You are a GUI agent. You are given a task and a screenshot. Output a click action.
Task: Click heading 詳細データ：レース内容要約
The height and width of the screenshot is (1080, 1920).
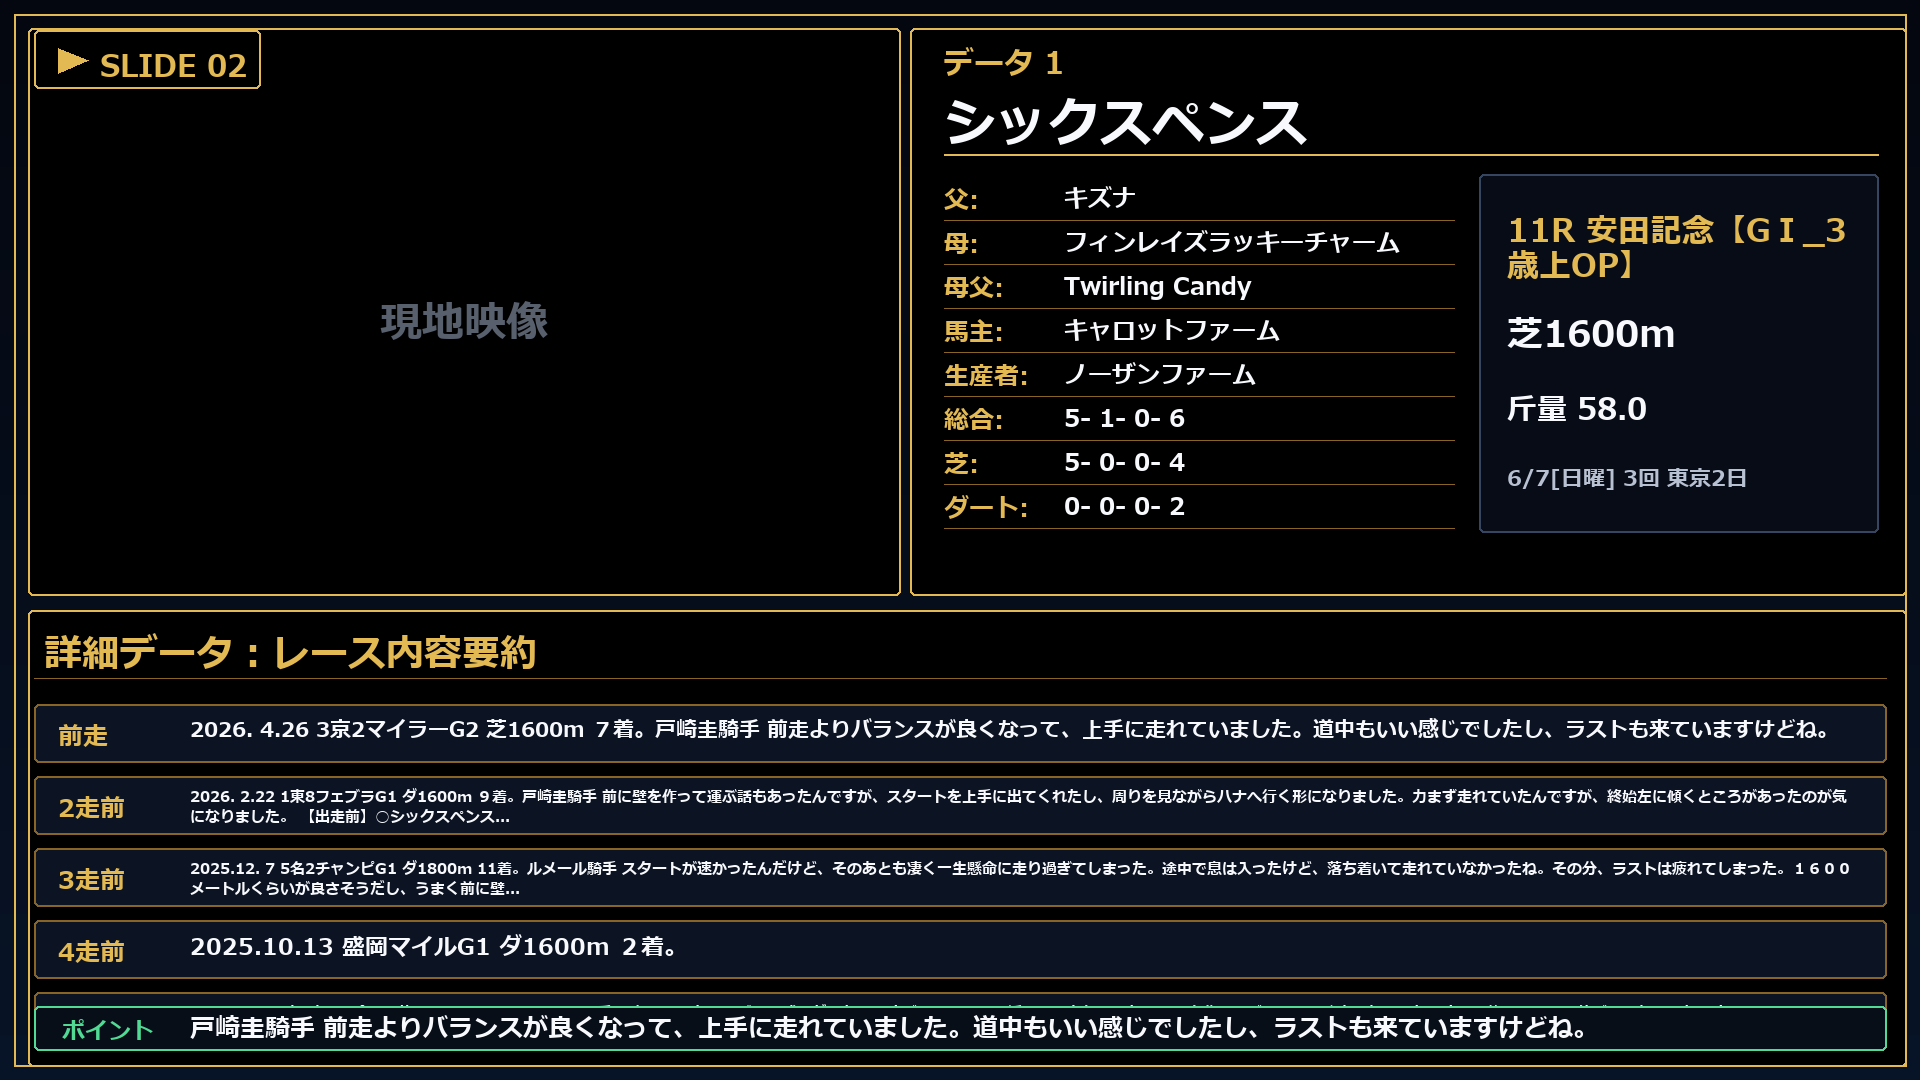tap(290, 653)
